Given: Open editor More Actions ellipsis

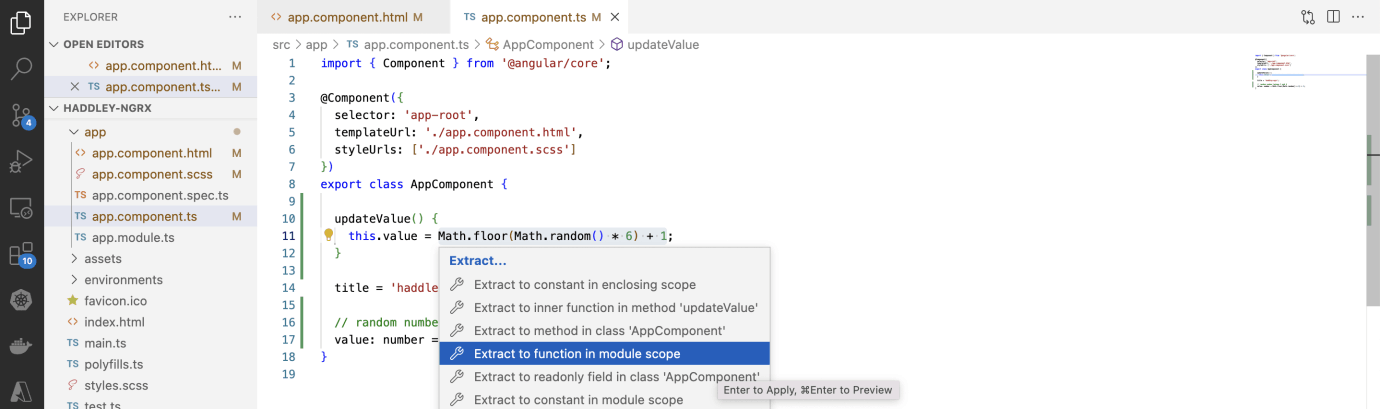Looking at the screenshot, I should (1358, 17).
